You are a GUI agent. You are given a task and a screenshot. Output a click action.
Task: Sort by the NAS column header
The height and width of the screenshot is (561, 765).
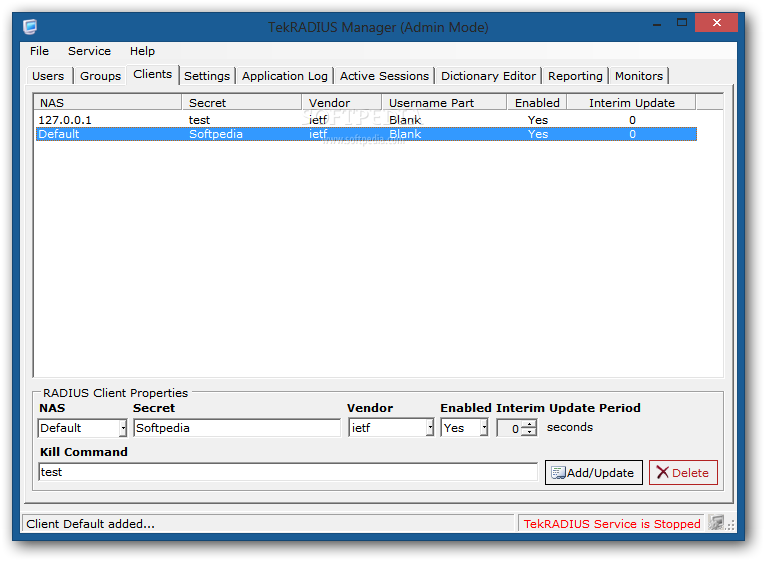[108, 103]
